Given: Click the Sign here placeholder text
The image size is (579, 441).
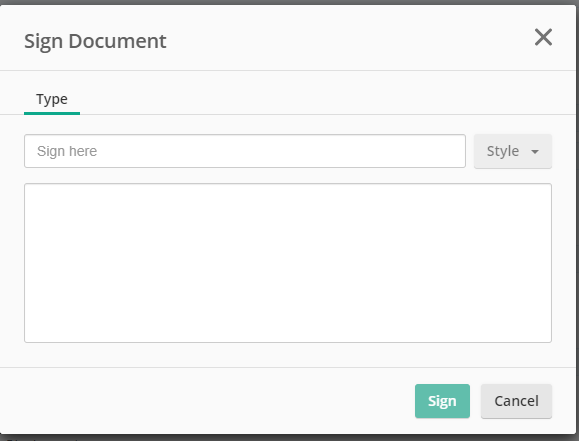Looking at the screenshot, I should [67, 151].
